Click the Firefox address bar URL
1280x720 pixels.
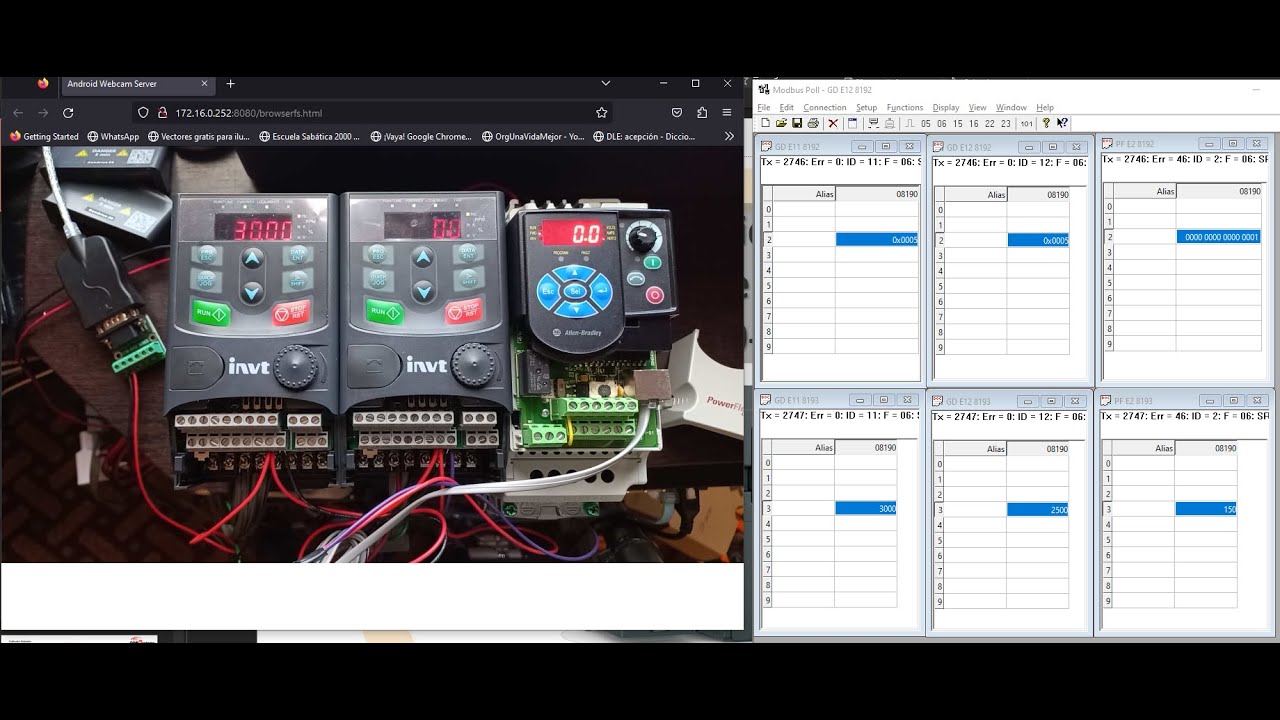tap(249, 113)
